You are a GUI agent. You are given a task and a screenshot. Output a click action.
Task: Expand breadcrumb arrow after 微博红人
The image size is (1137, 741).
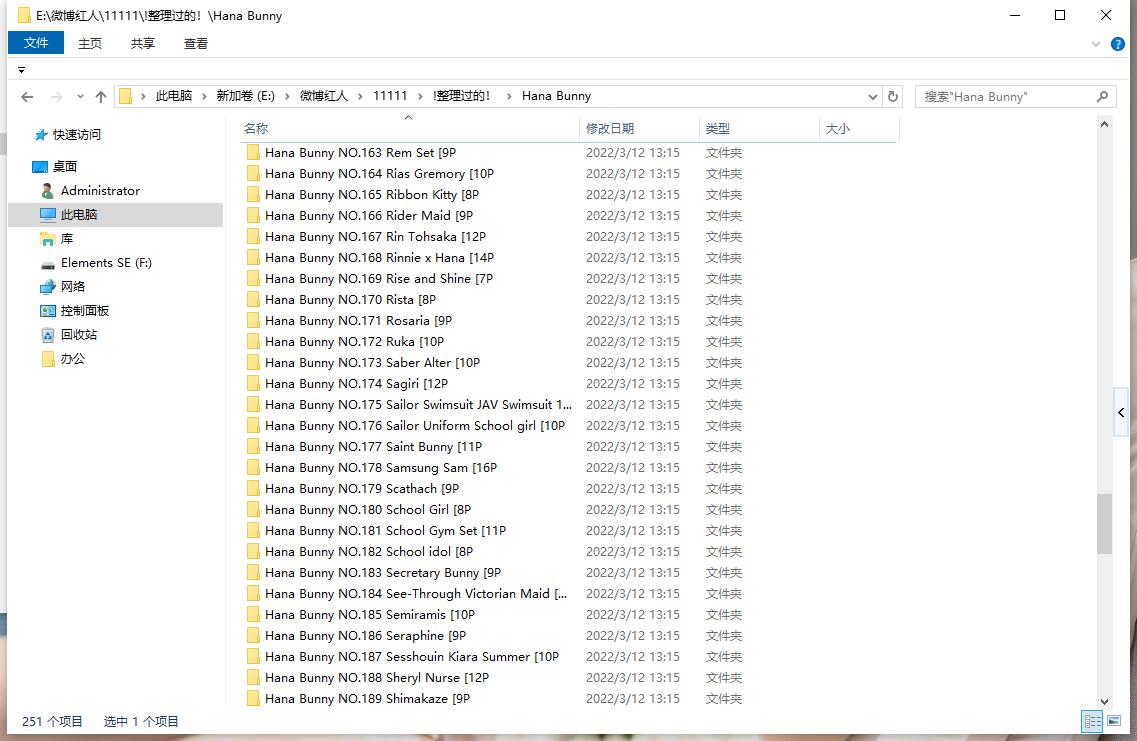(360, 96)
